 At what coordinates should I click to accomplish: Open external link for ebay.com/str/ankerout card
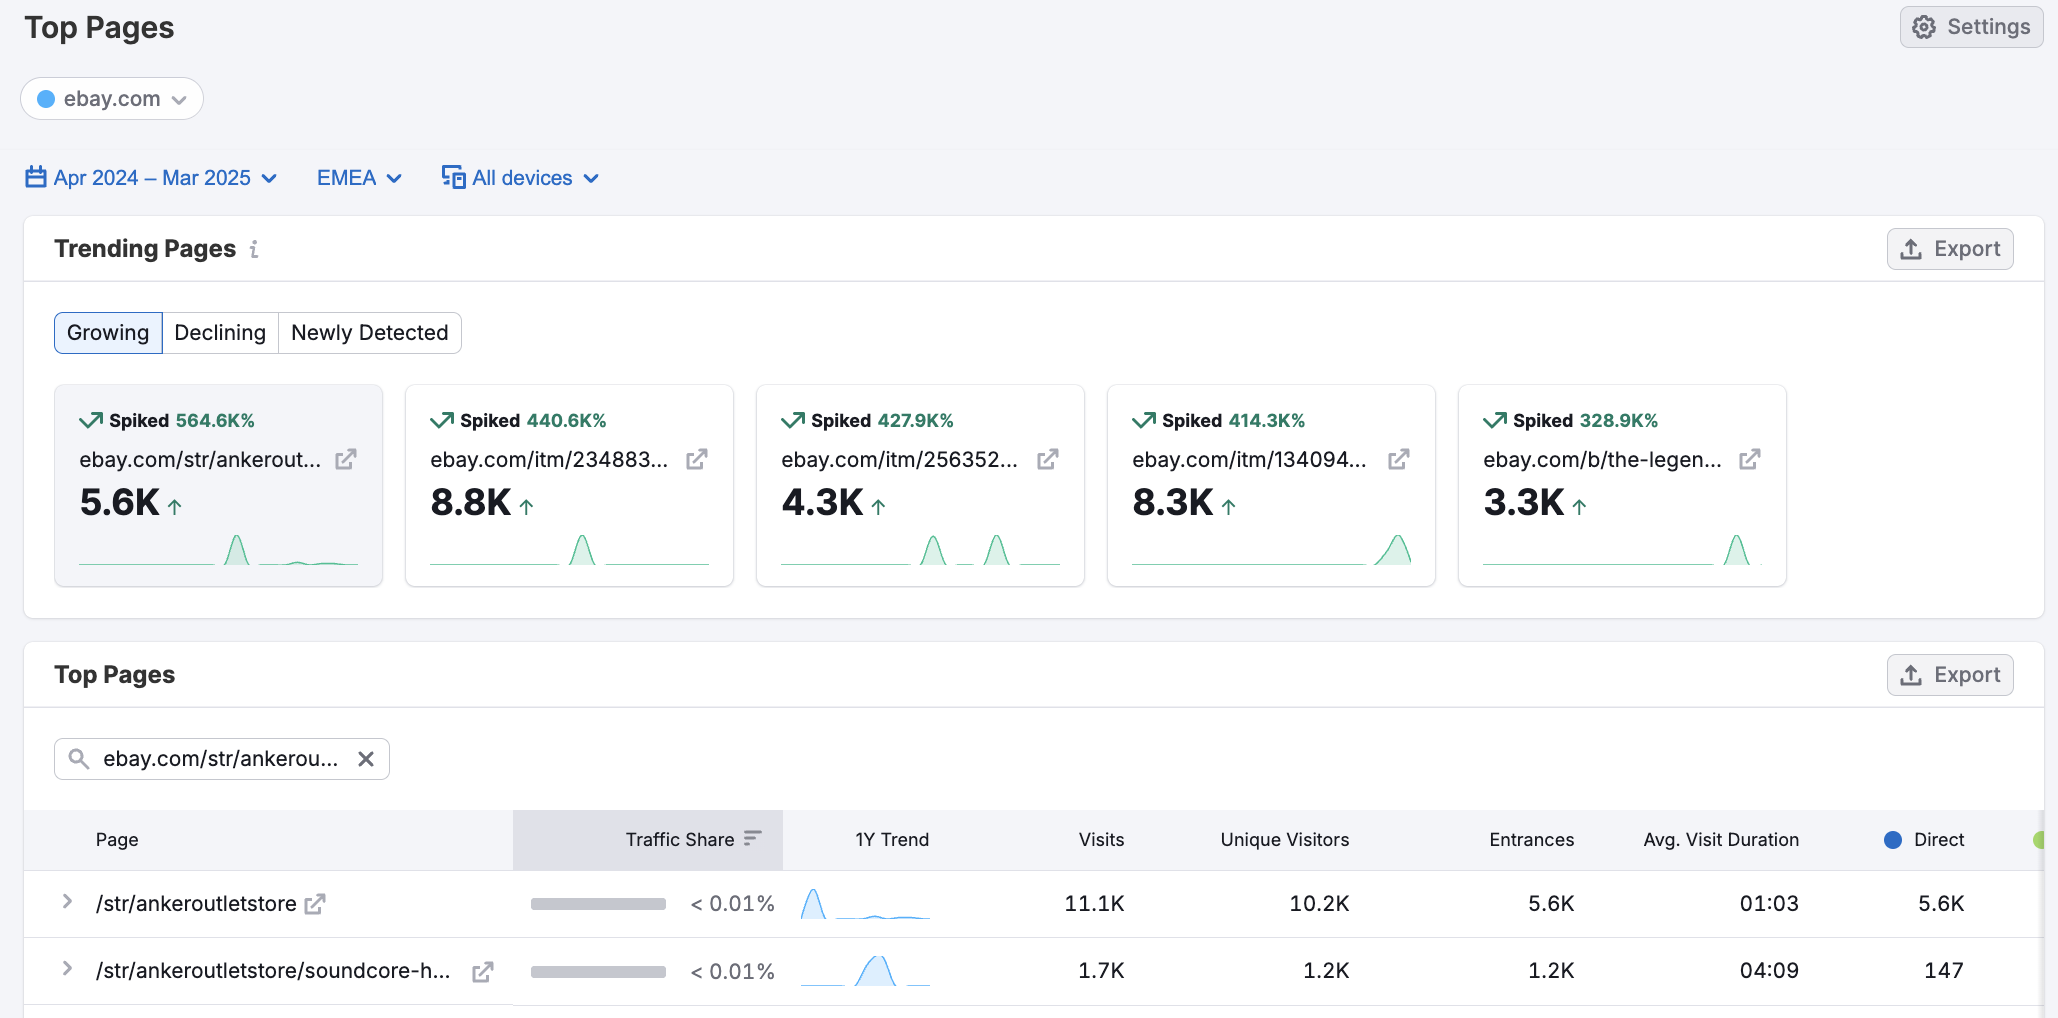click(346, 460)
